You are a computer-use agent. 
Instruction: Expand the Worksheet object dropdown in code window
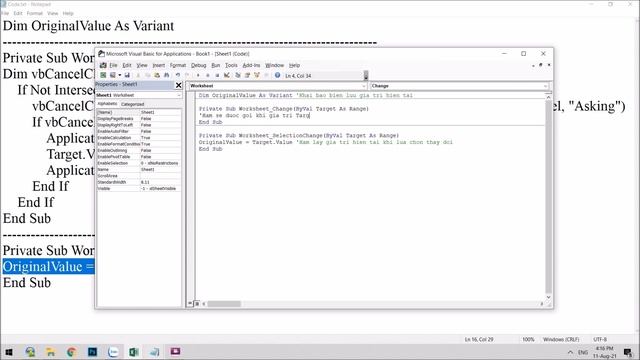363,86
